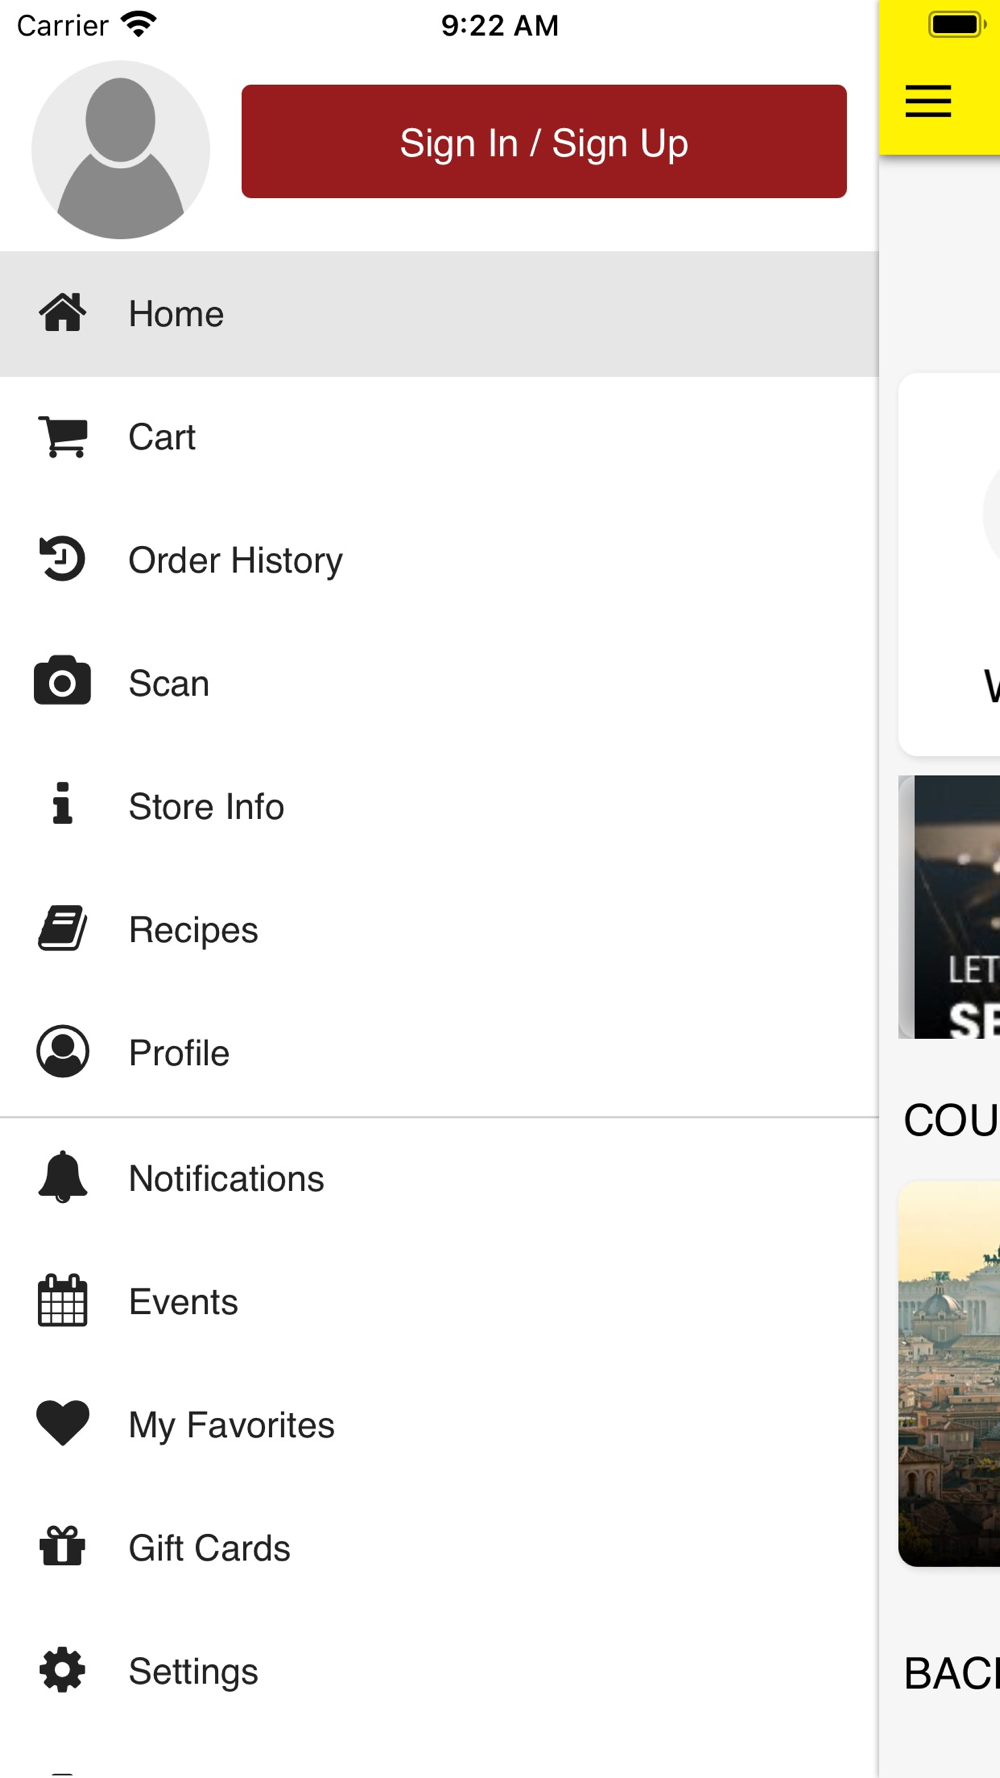
Task: Click the dark promotional banner image
Action: tap(949, 907)
